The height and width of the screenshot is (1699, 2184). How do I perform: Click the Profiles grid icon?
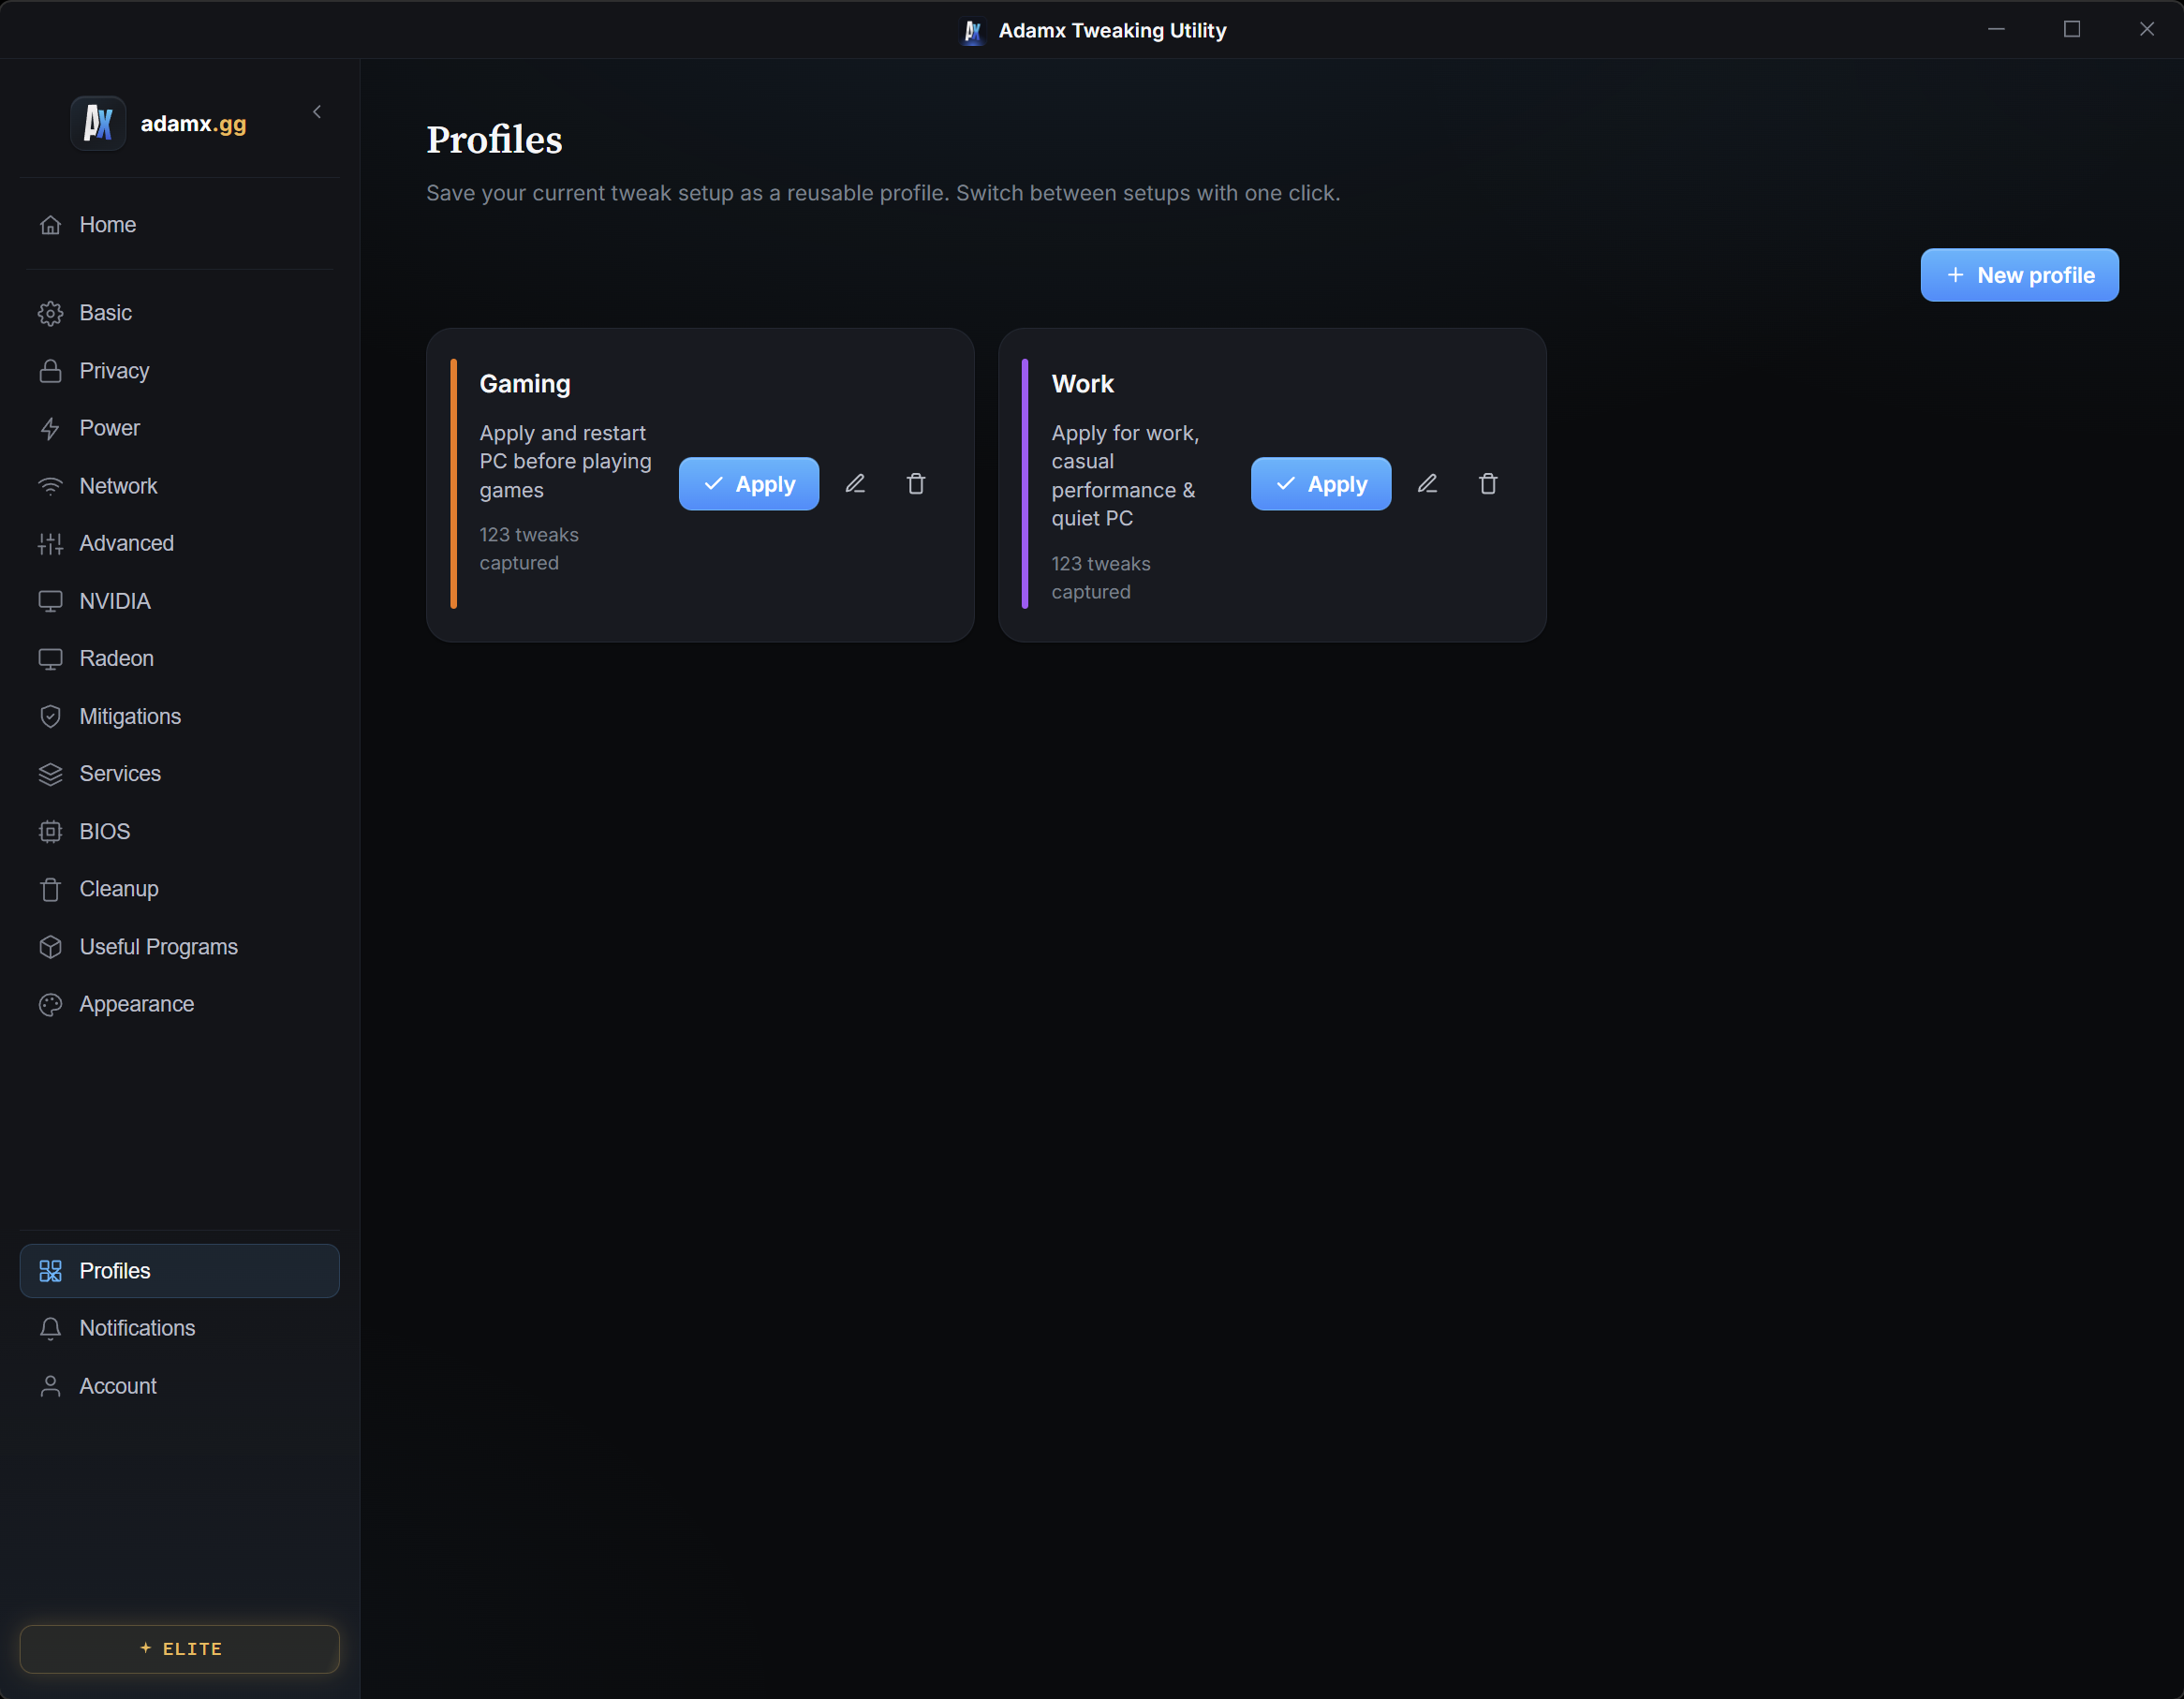pyautogui.click(x=50, y=1271)
